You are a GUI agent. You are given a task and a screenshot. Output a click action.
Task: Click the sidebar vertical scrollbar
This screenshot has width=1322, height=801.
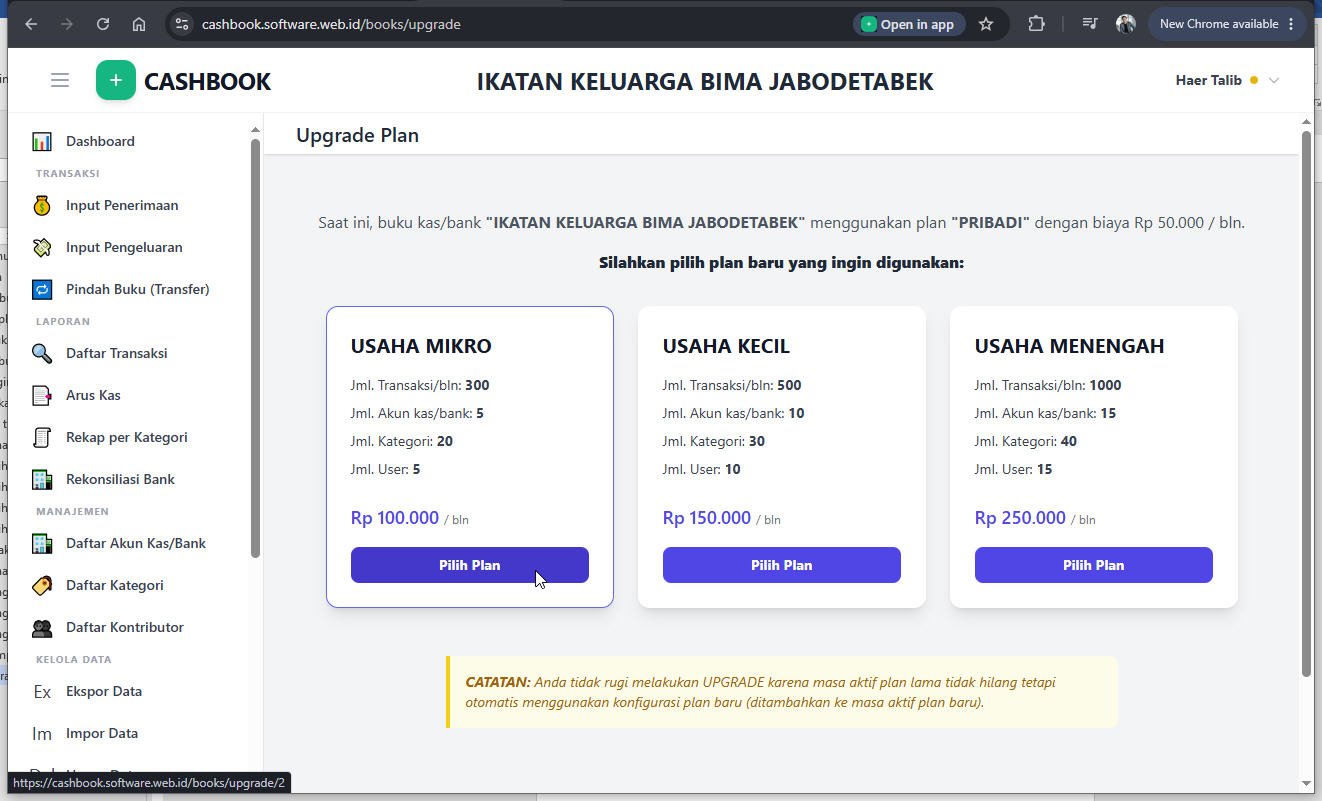coord(255,348)
